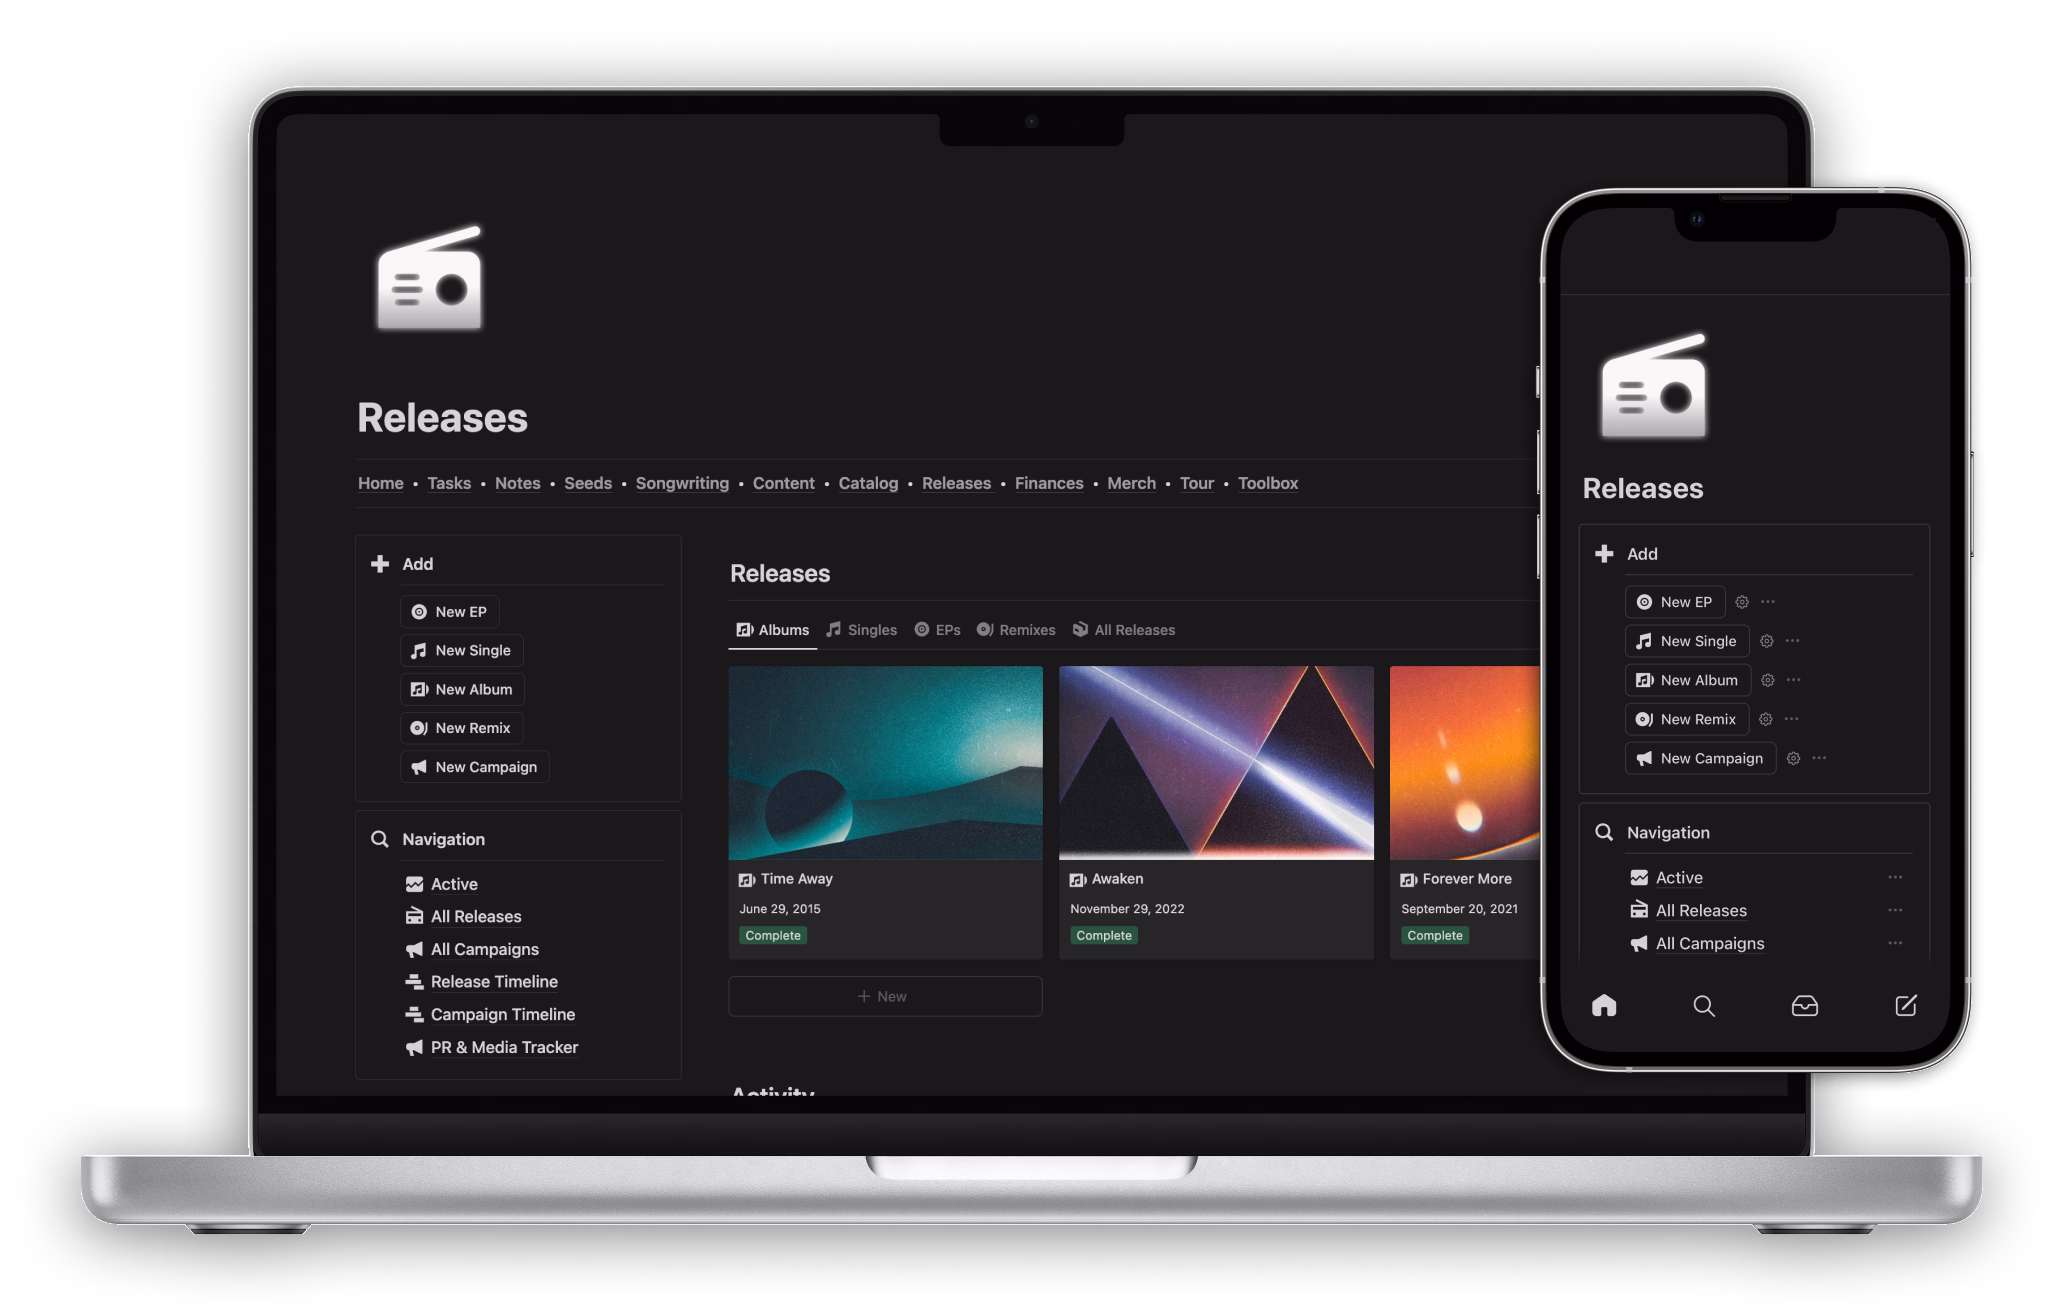Open the Time Away album cover thumbnail
The width and height of the screenshot is (2064, 1312).
pos(885,763)
